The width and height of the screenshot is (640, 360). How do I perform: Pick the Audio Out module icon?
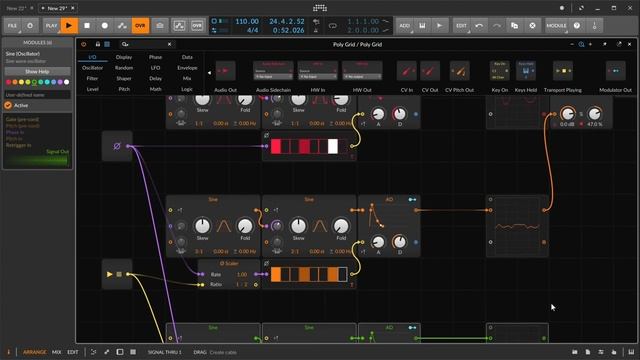[x=225, y=71]
